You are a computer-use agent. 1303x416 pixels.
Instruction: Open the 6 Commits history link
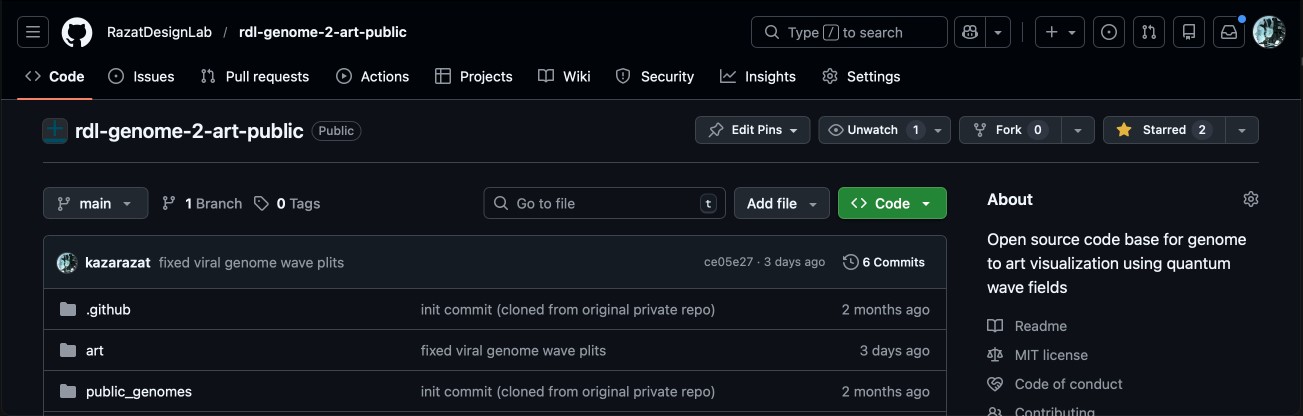click(884, 262)
